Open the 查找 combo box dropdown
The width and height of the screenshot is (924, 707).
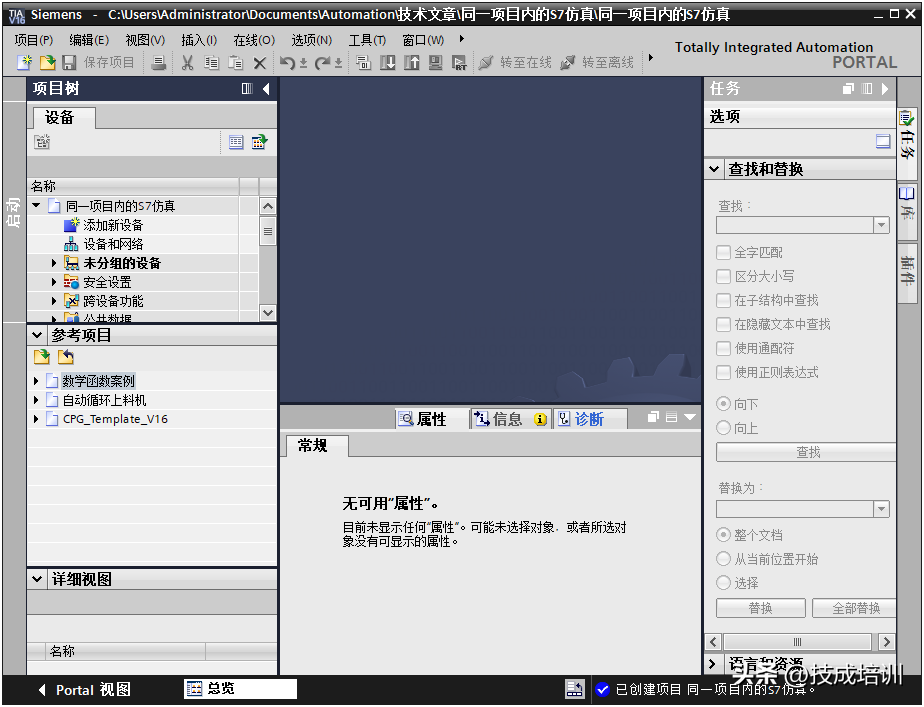(x=881, y=225)
